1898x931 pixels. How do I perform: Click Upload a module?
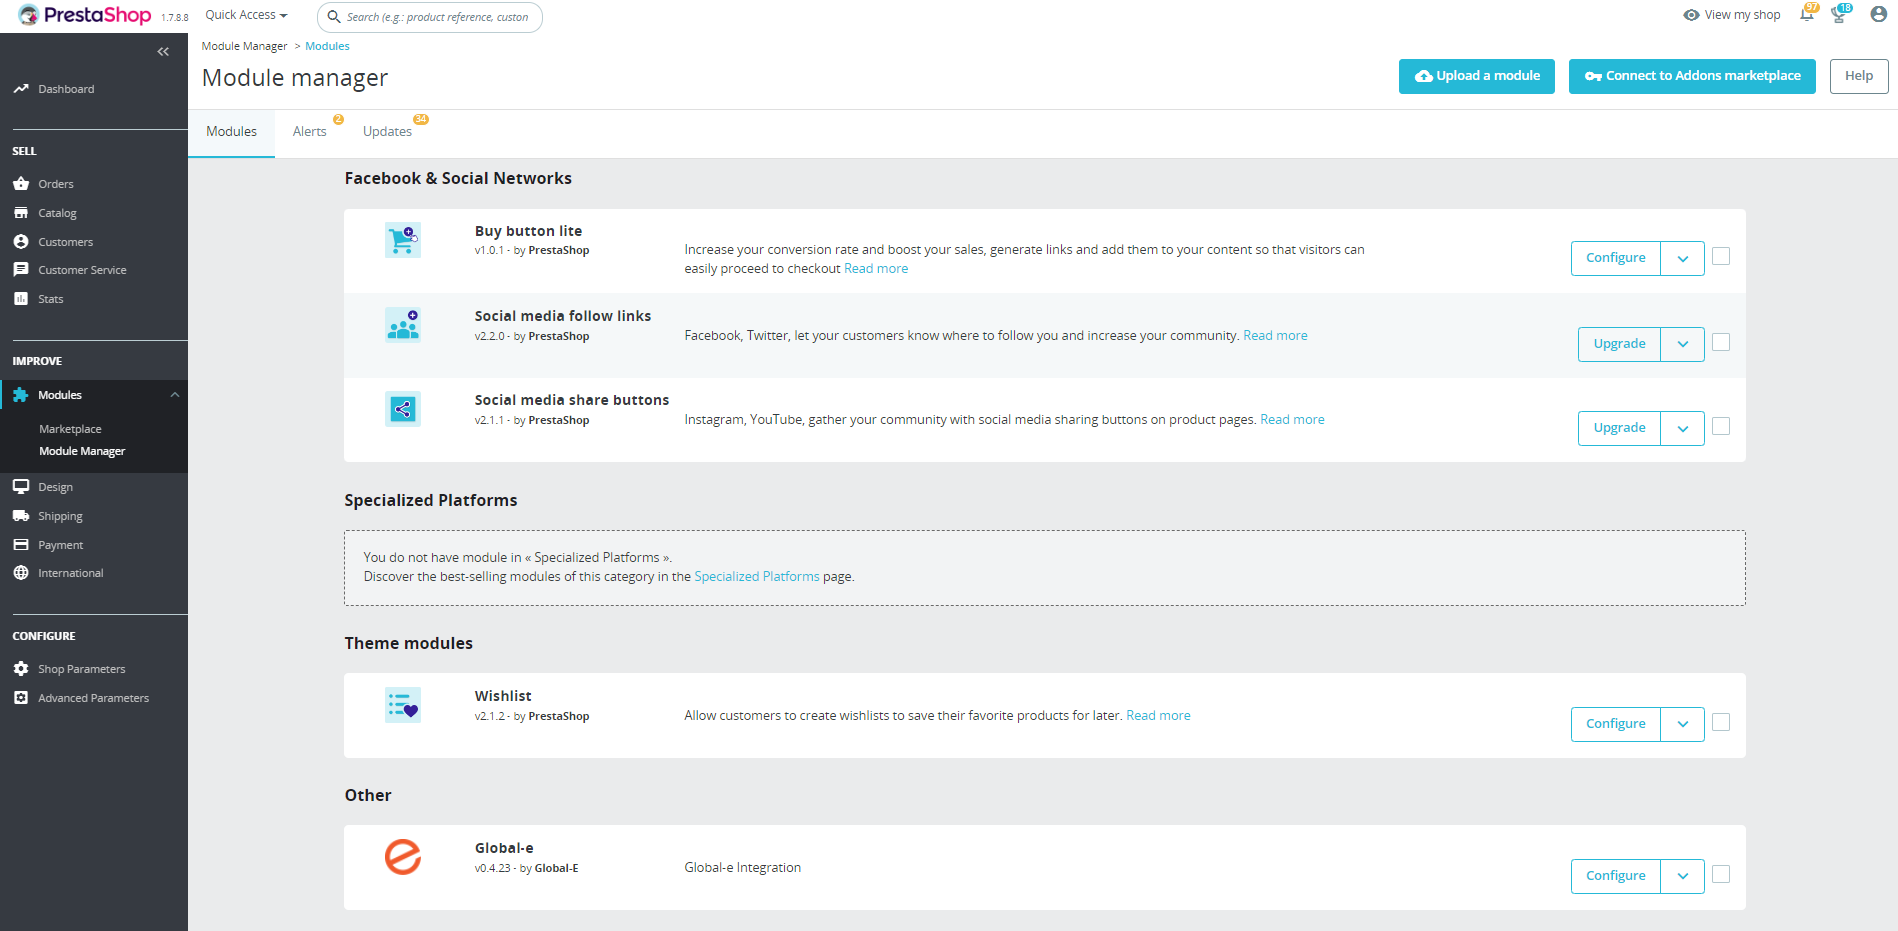point(1476,75)
